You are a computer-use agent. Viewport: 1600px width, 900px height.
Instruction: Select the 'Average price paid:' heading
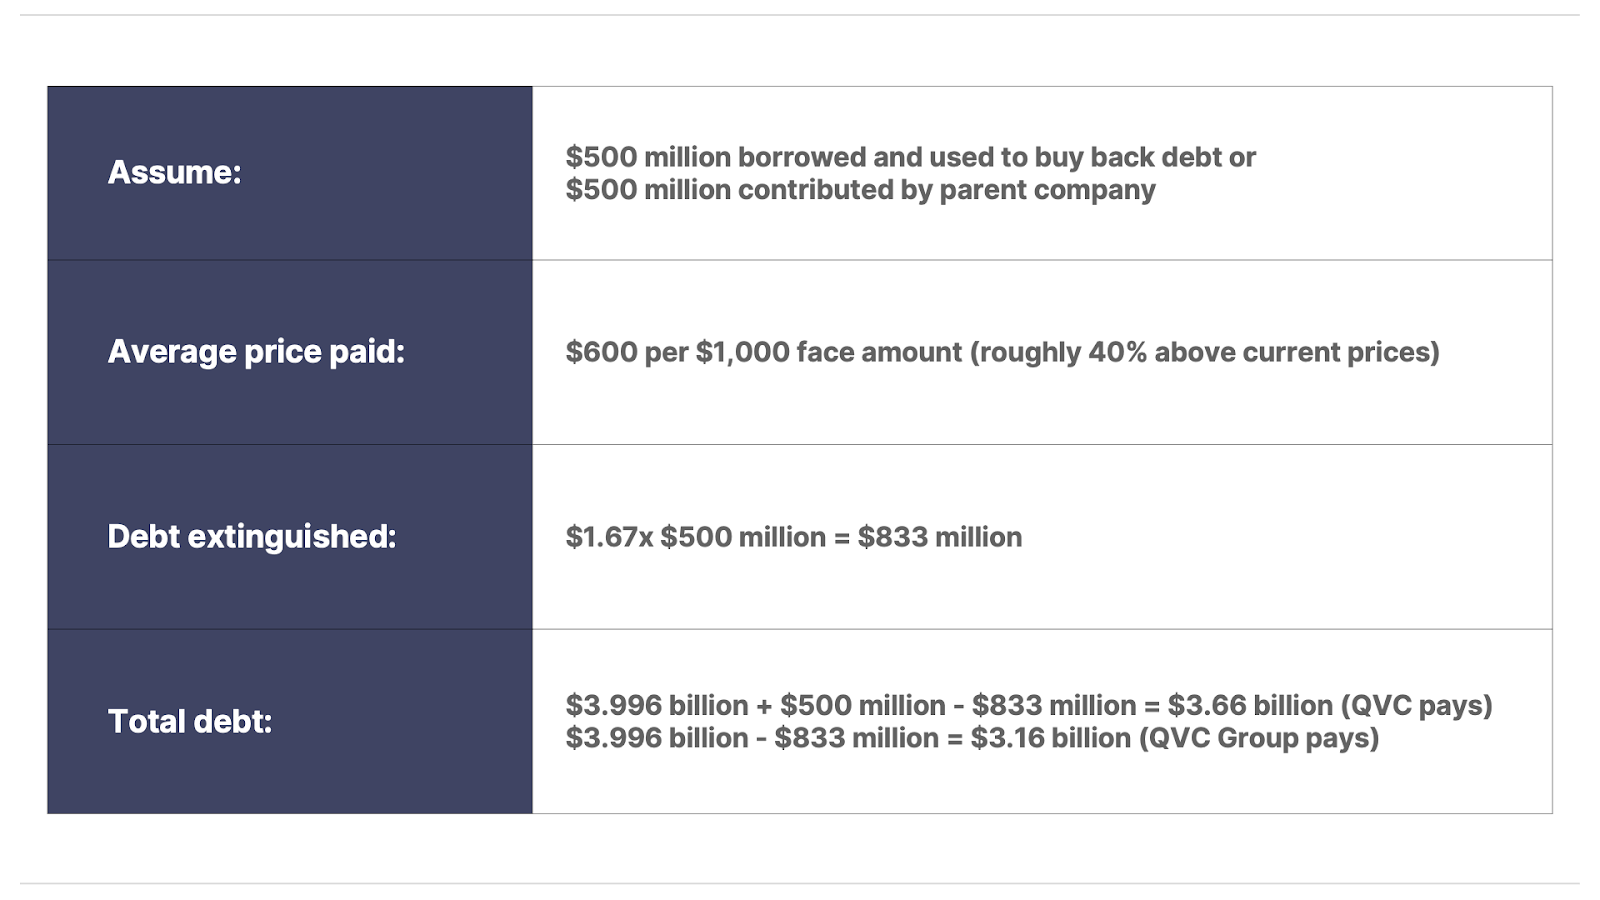click(x=256, y=352)
